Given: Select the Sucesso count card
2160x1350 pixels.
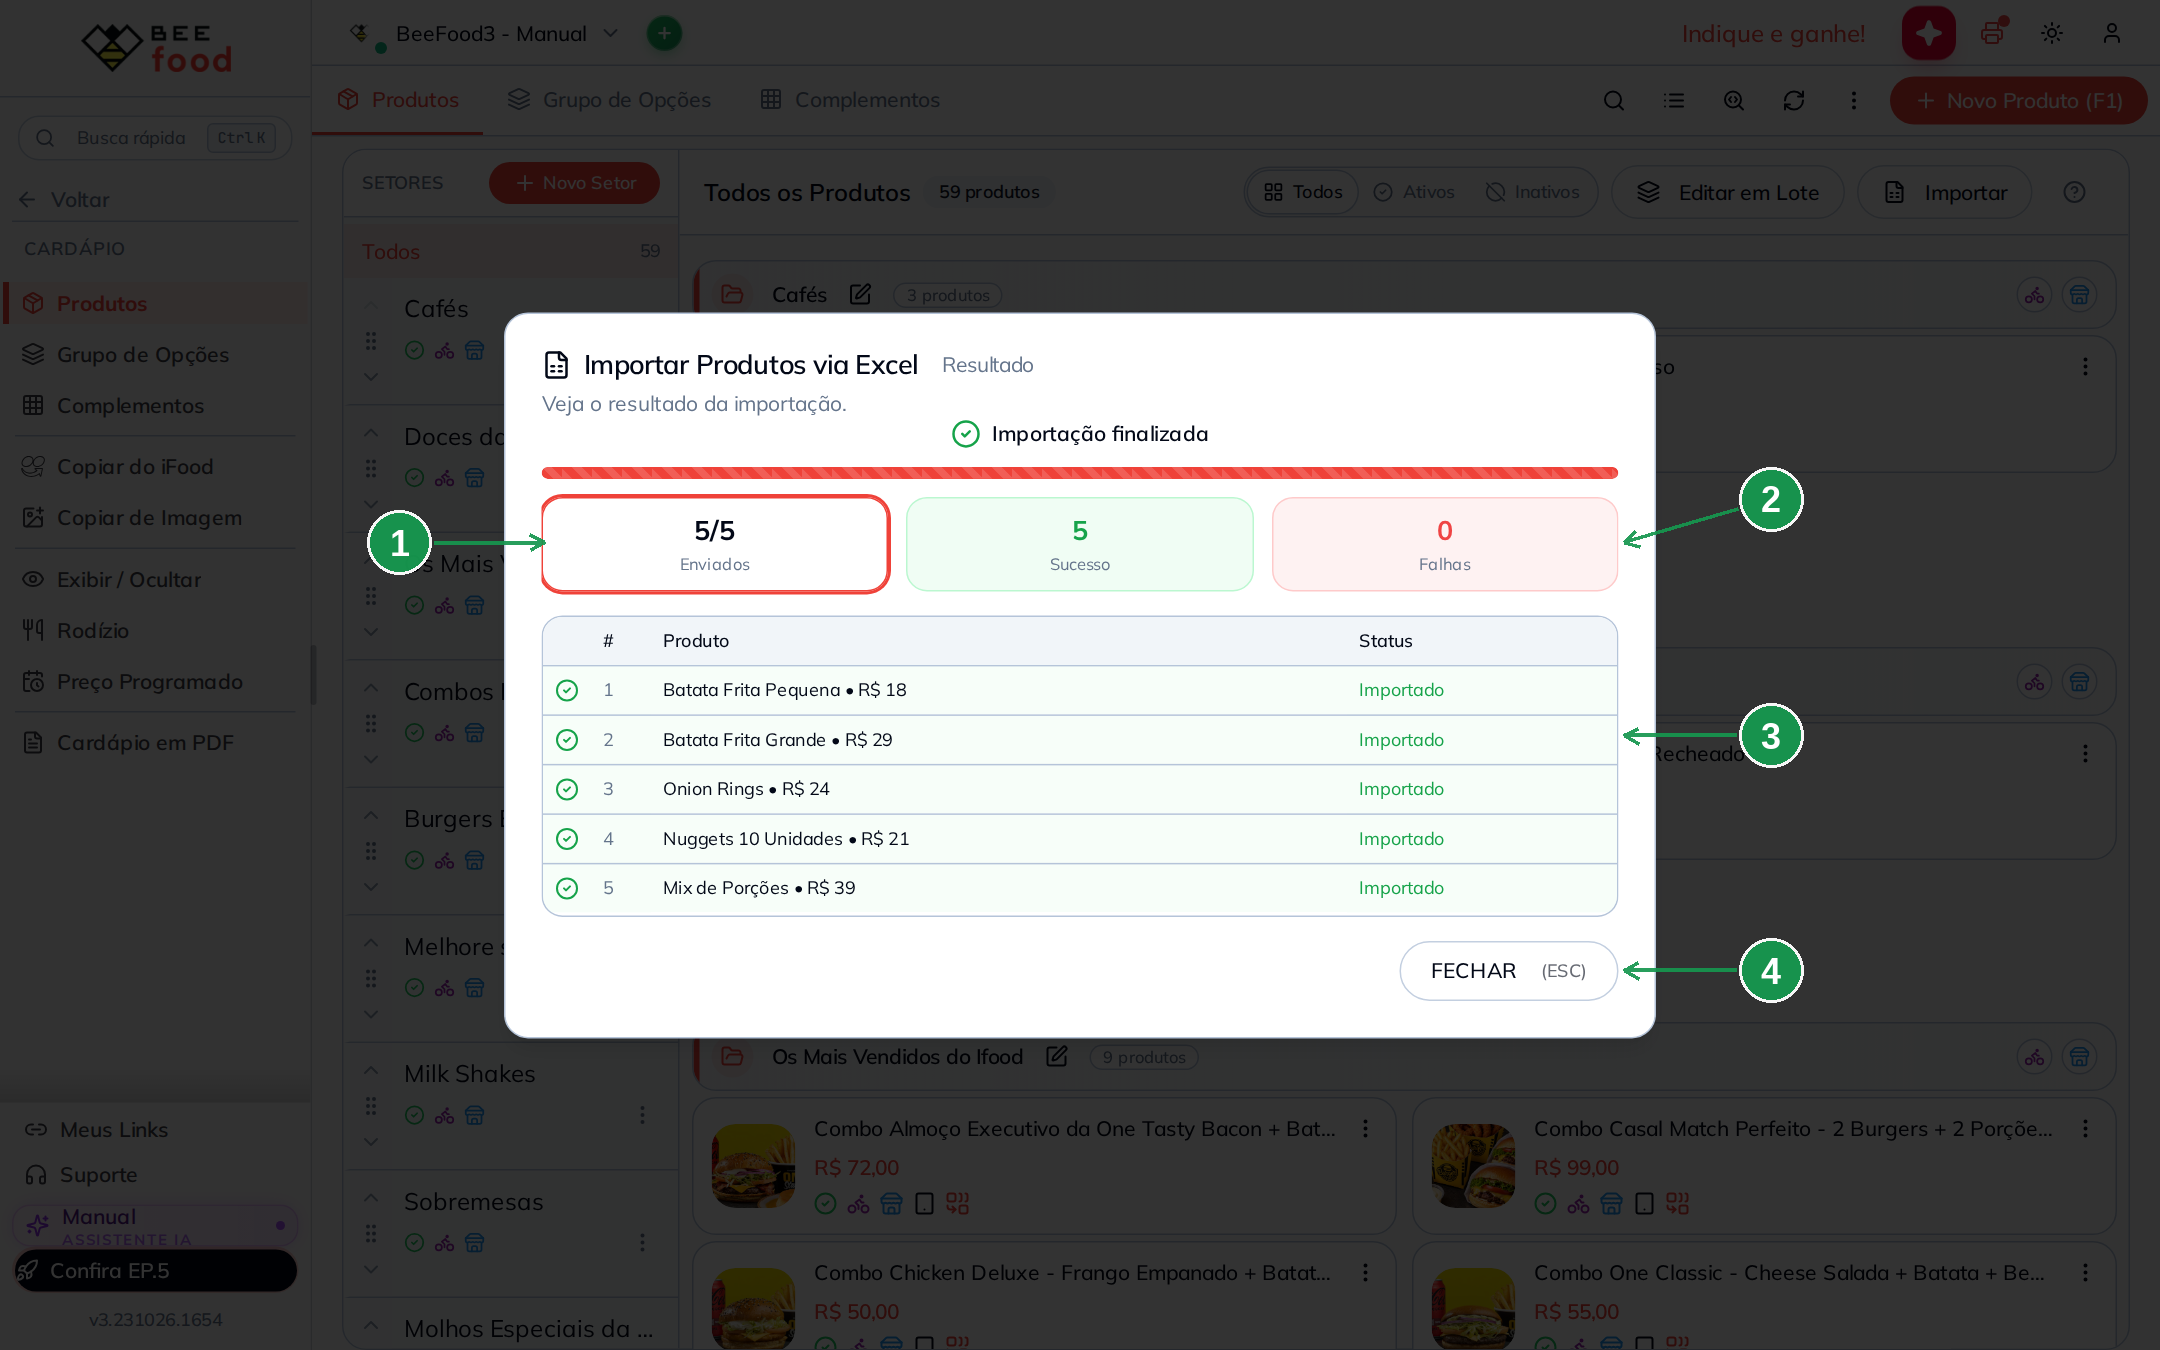Looking at the screenshot, I should pyautogui.click(x=1079, y=544).
